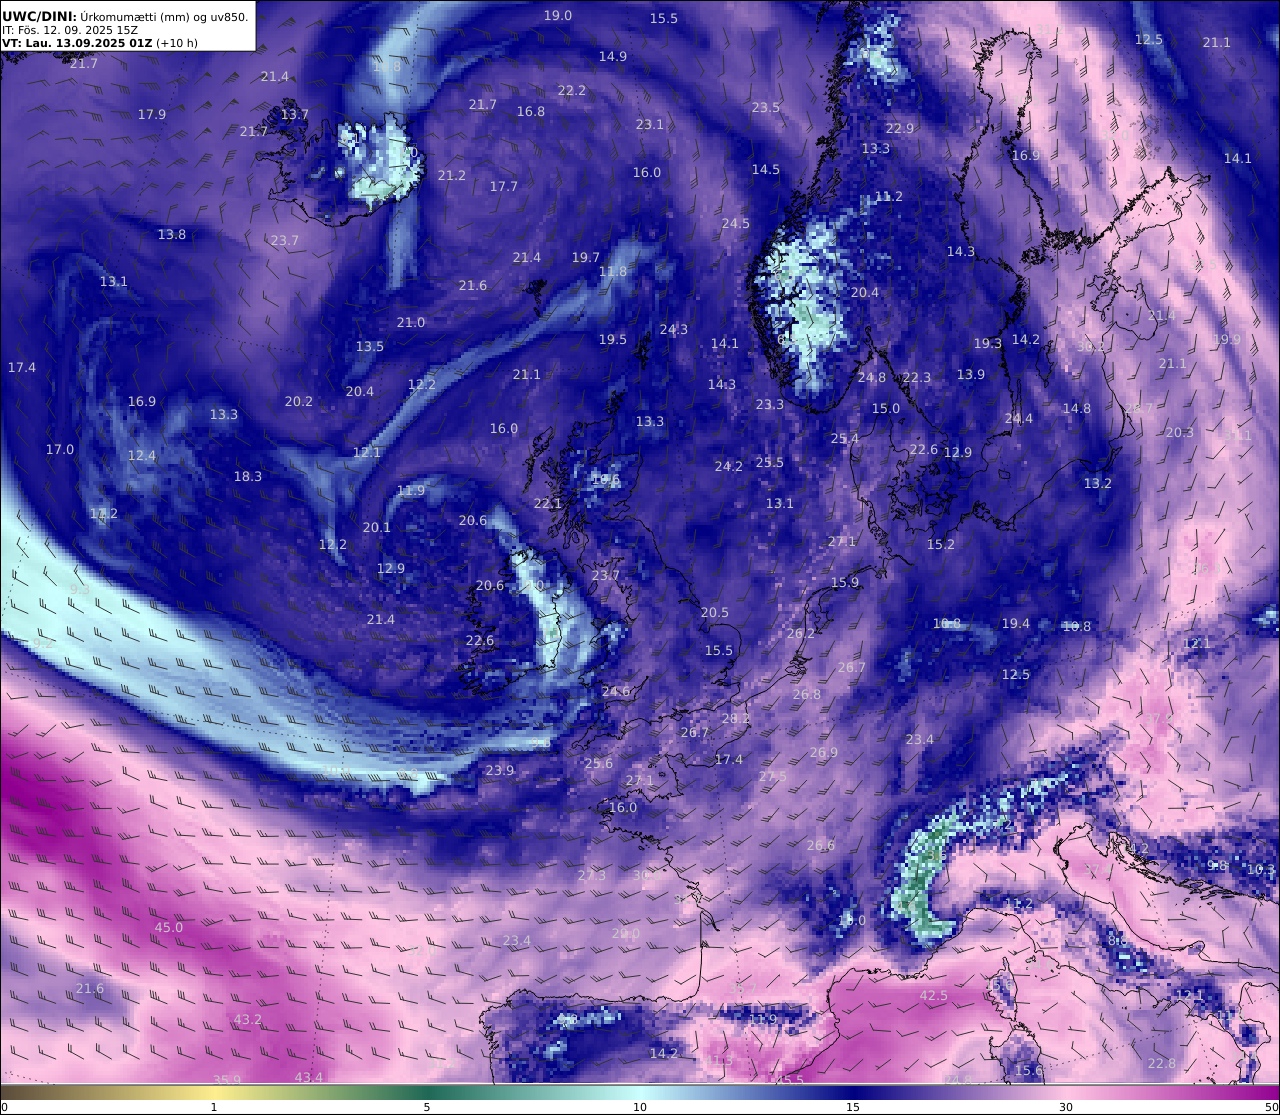The width and height of the screenshot is (1280, 1115).
Task: Select the map value 20.1
Action: tap(377, 527)
